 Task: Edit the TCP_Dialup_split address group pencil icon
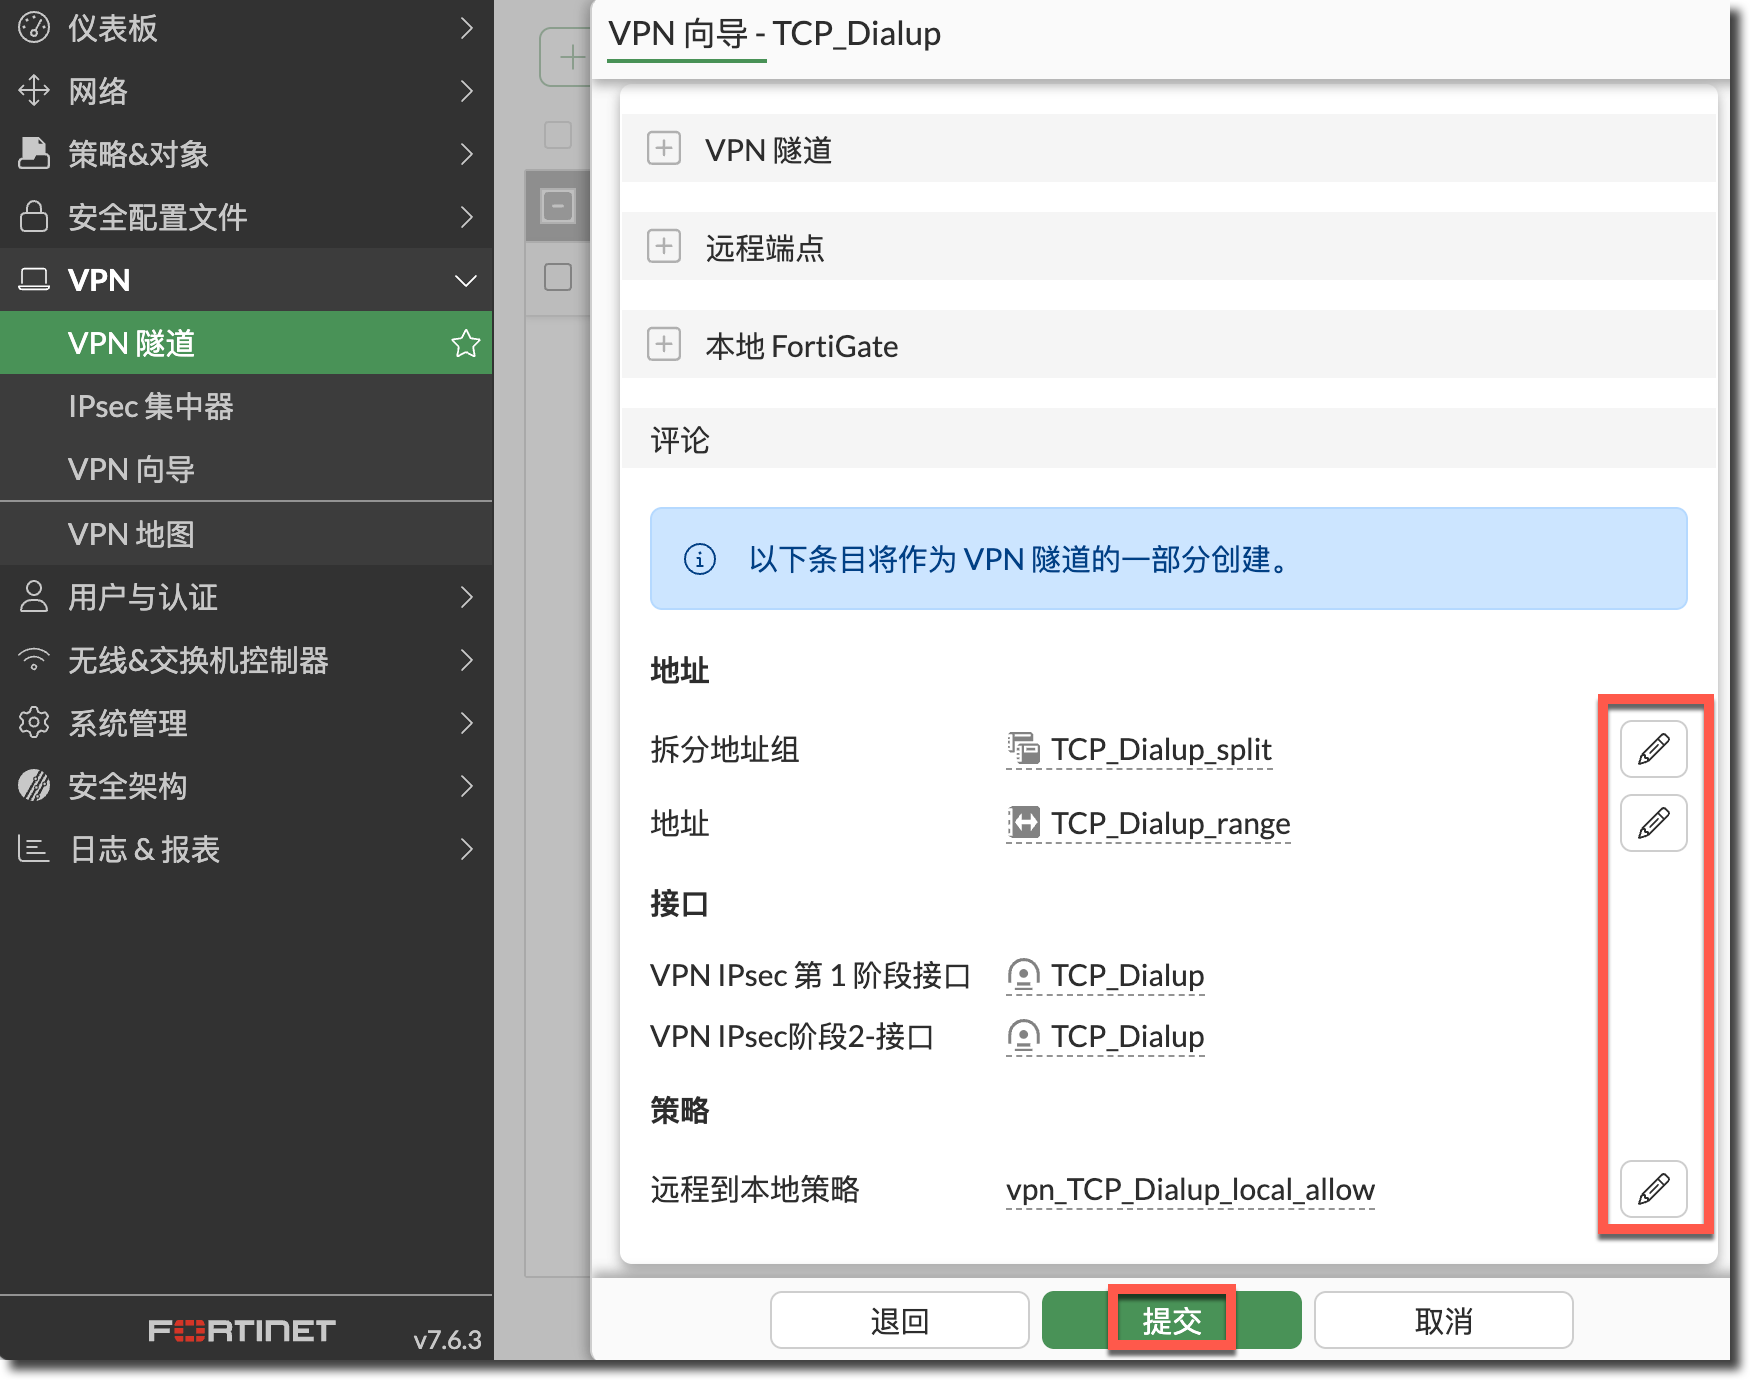coord(1653,749)
